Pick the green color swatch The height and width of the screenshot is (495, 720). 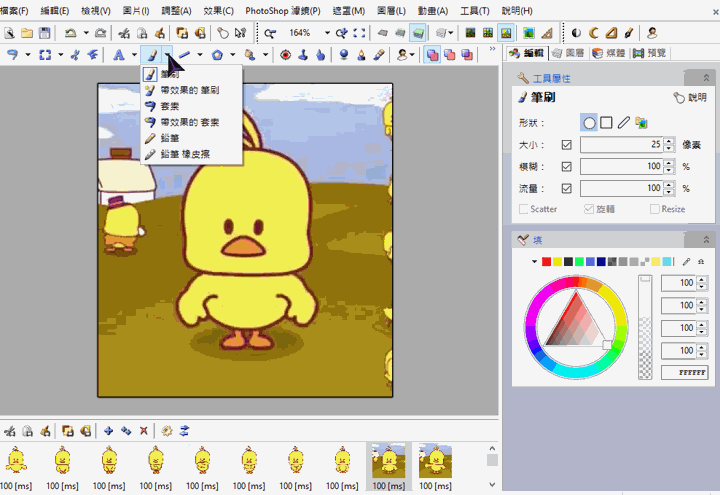click(579, 262)
